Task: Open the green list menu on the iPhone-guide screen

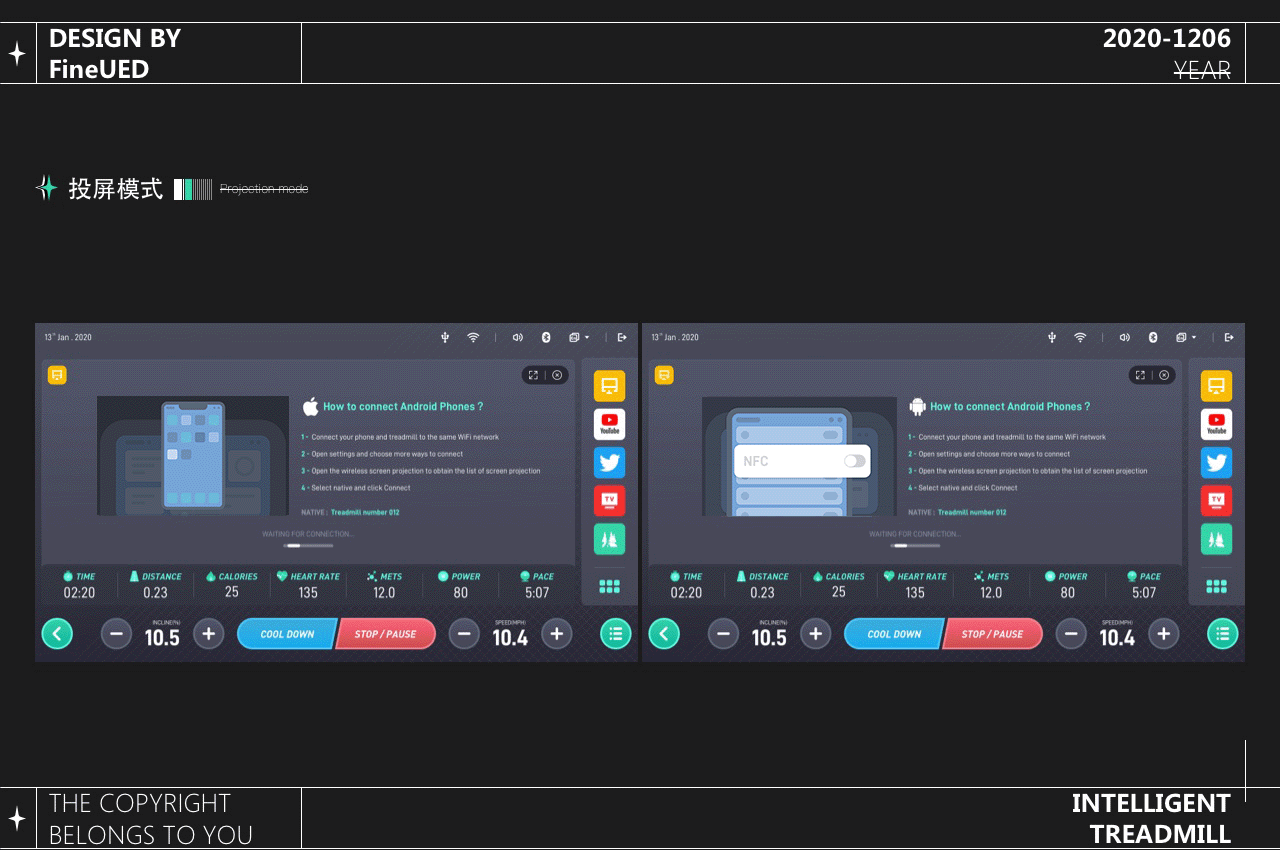Action: point(616,633)
